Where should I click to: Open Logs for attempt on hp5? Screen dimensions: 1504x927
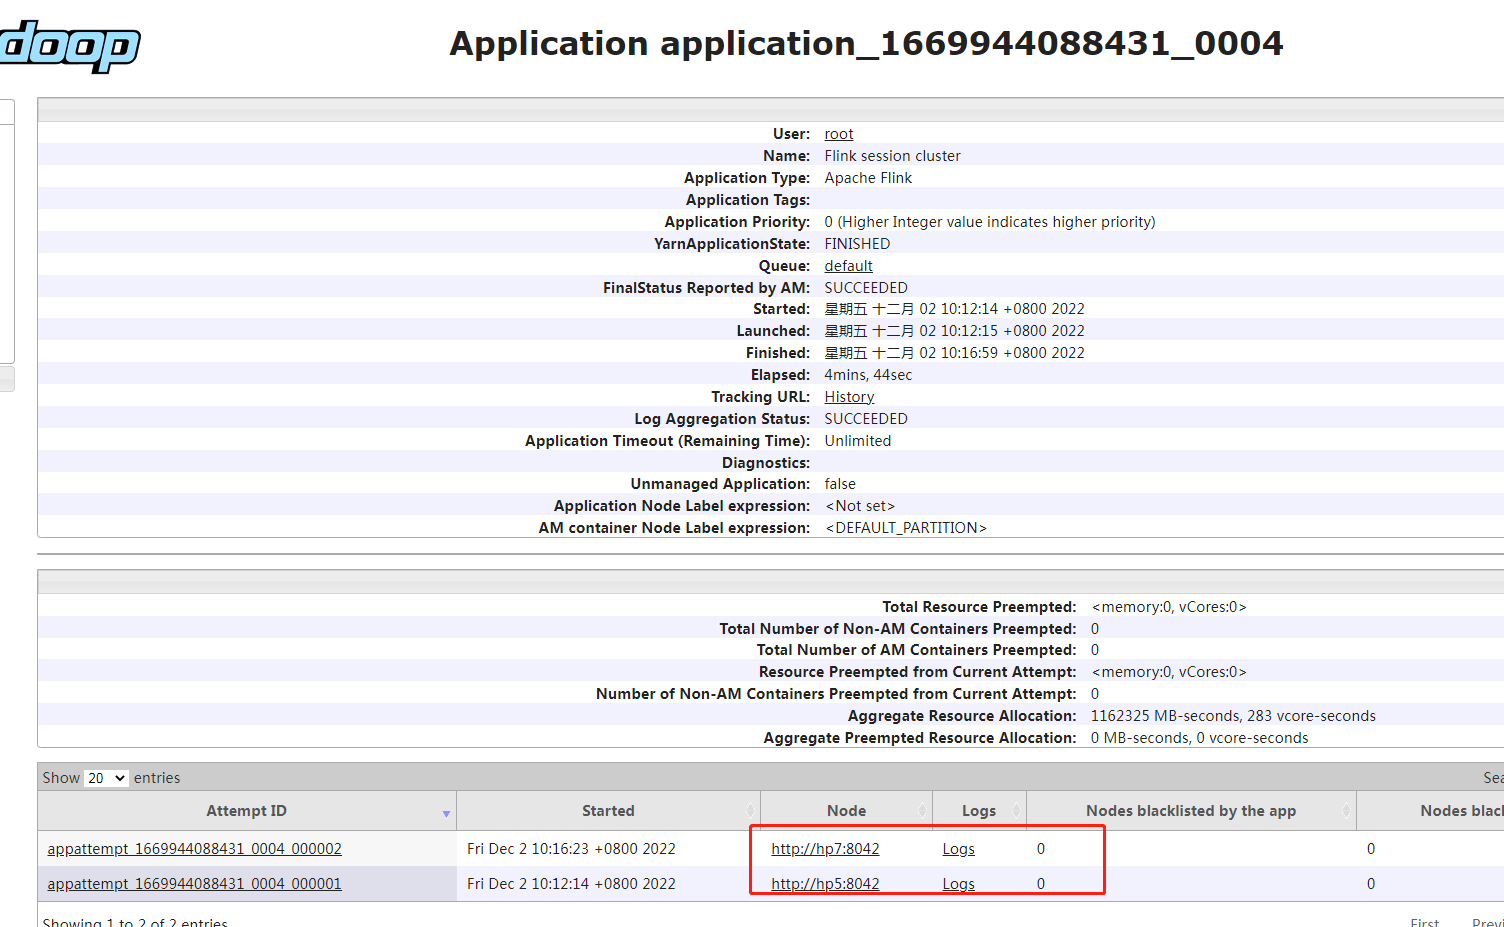pos(958,884)
